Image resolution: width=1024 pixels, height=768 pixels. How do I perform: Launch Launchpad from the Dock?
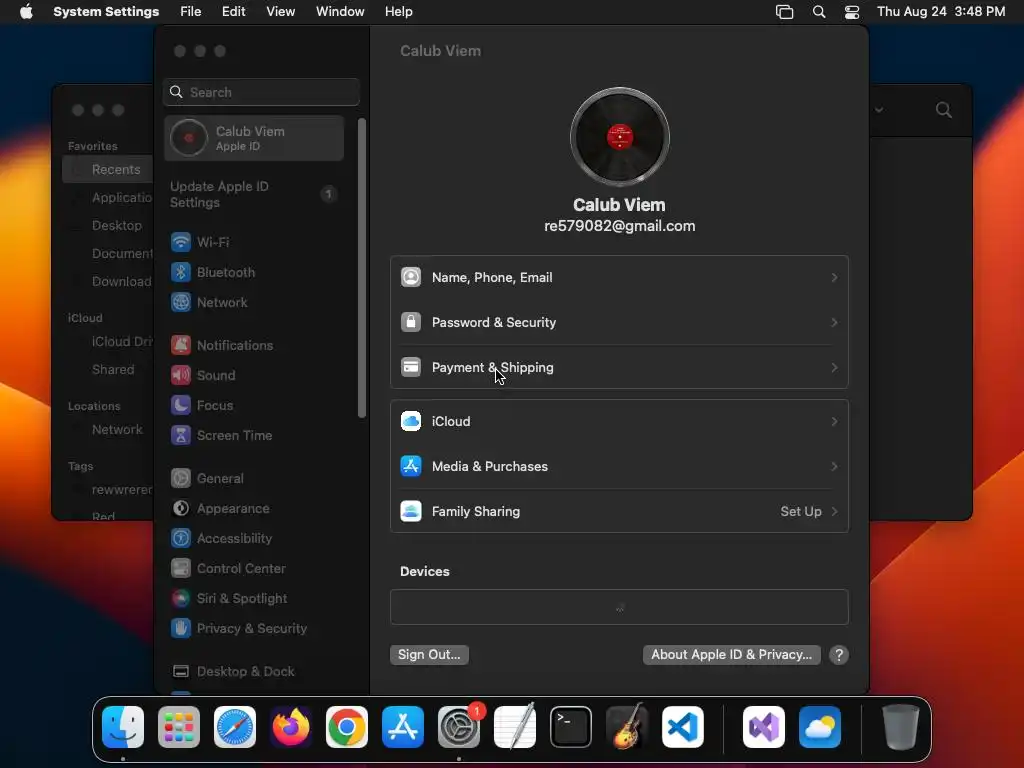179,727
